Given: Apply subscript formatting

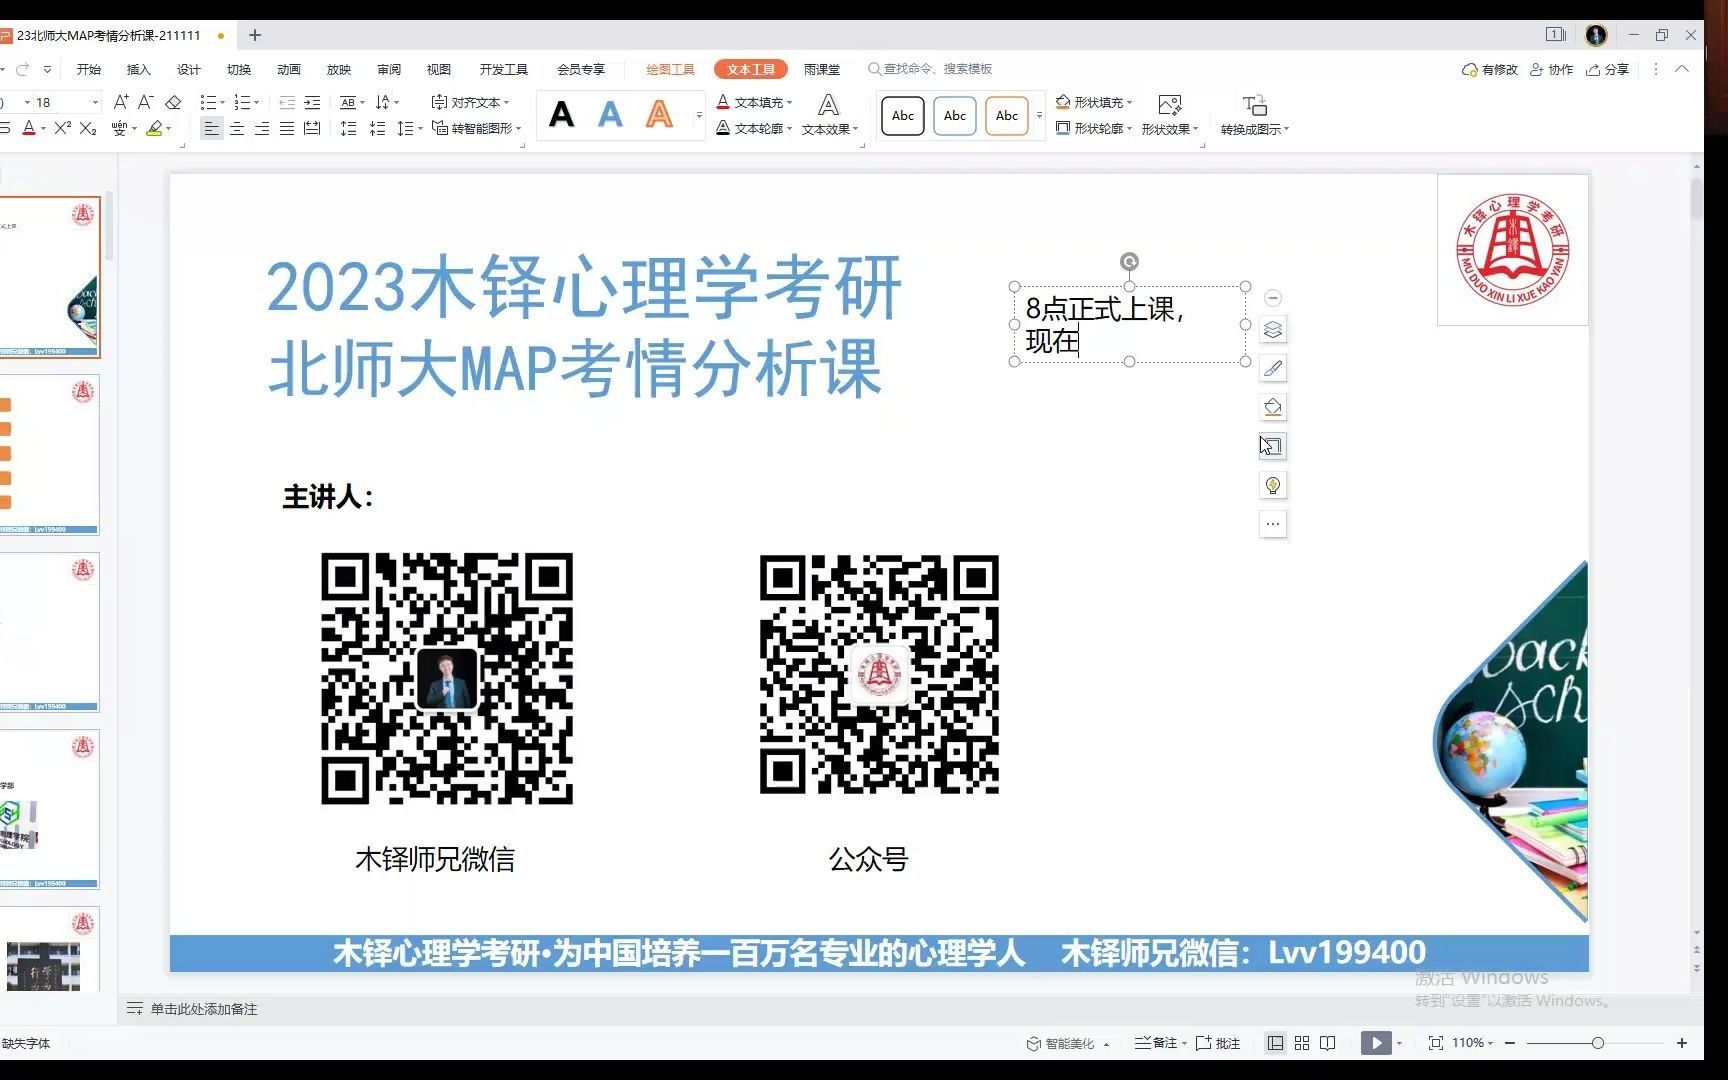Looking at the screenshot, I should [88, 128].
